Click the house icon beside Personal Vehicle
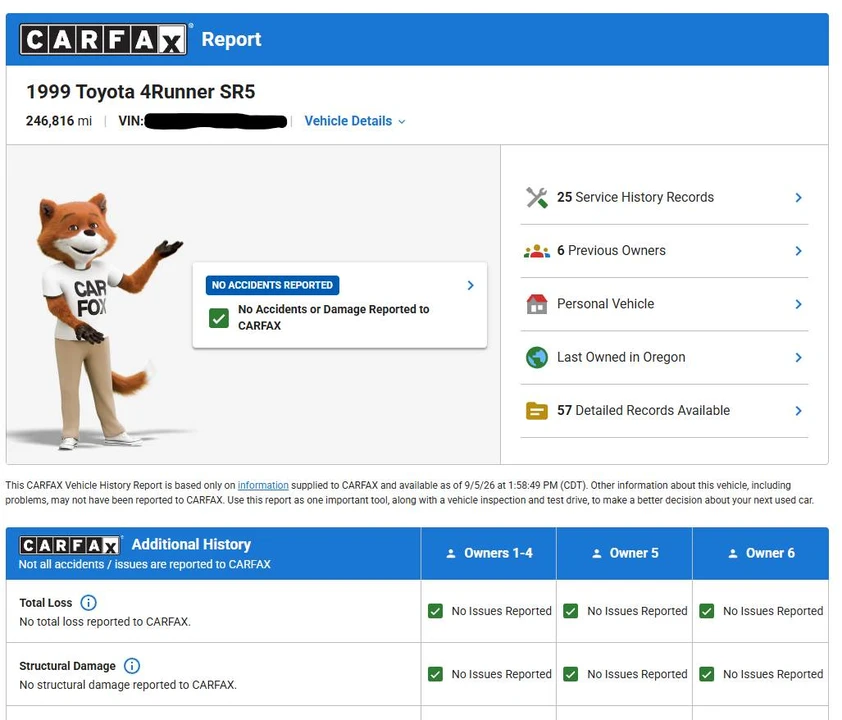 (536, 304)
